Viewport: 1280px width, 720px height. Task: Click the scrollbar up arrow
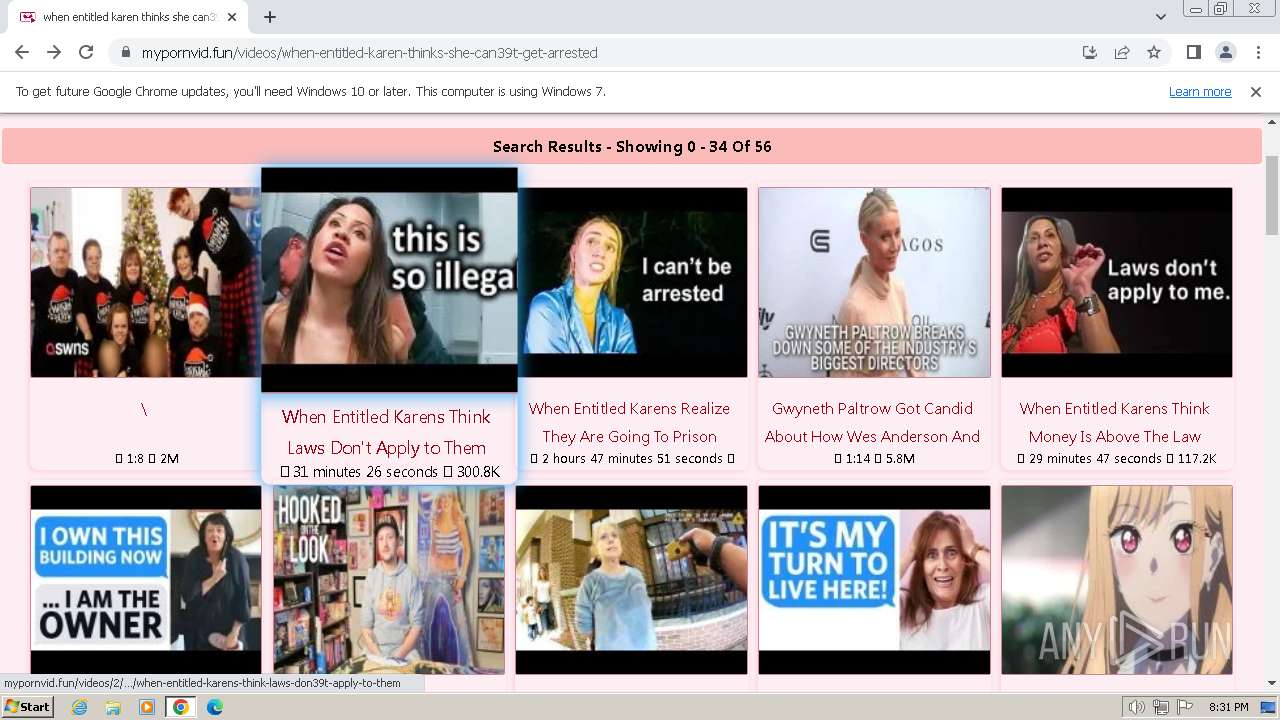1272,121
